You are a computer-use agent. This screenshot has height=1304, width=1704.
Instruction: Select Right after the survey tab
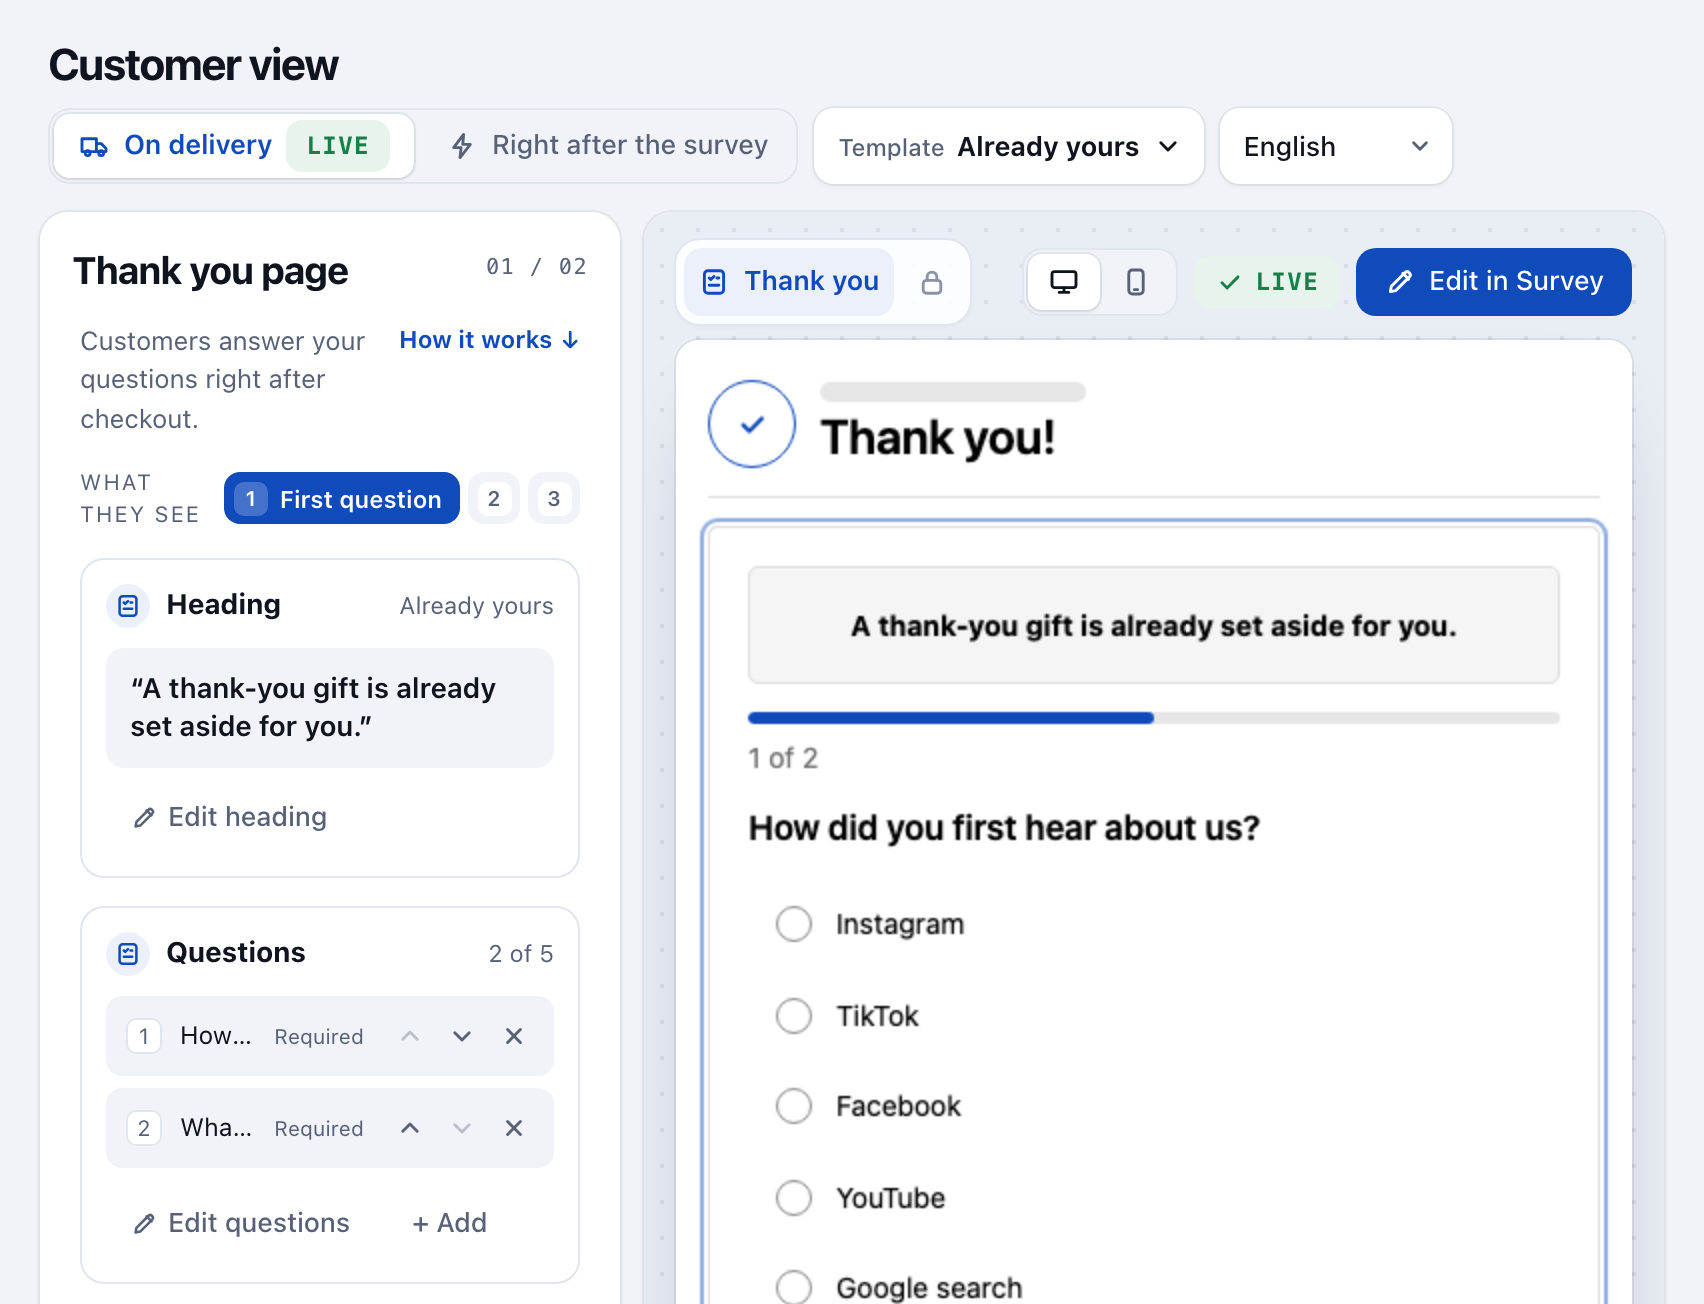609,146
